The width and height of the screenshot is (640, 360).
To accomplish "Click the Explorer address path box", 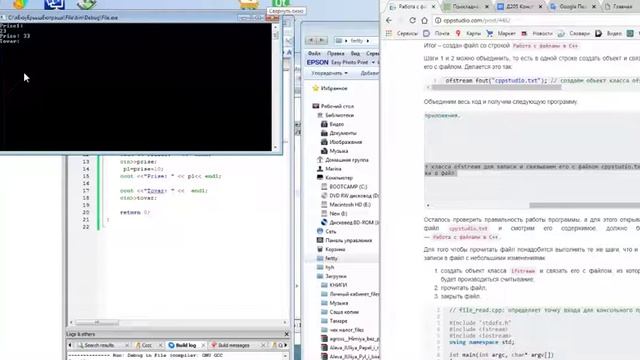I will 356,41.
